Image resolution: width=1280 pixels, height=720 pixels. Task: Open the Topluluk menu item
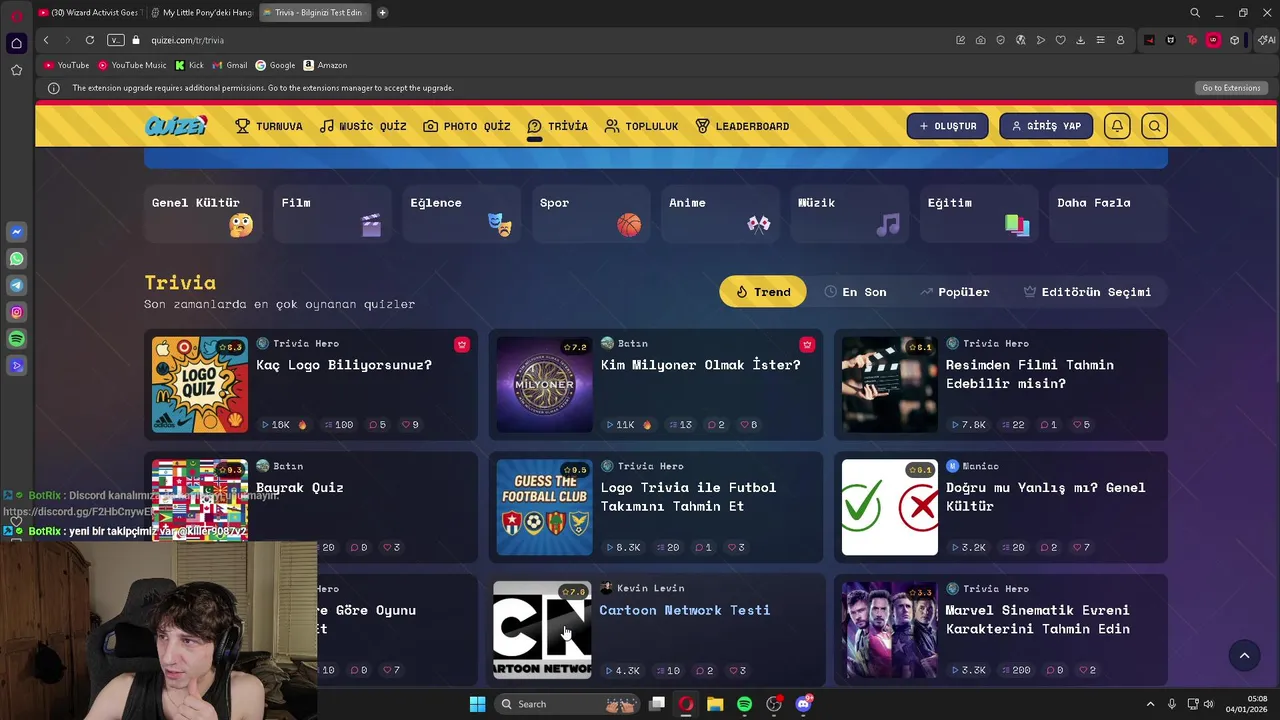[x=642, y=126]
